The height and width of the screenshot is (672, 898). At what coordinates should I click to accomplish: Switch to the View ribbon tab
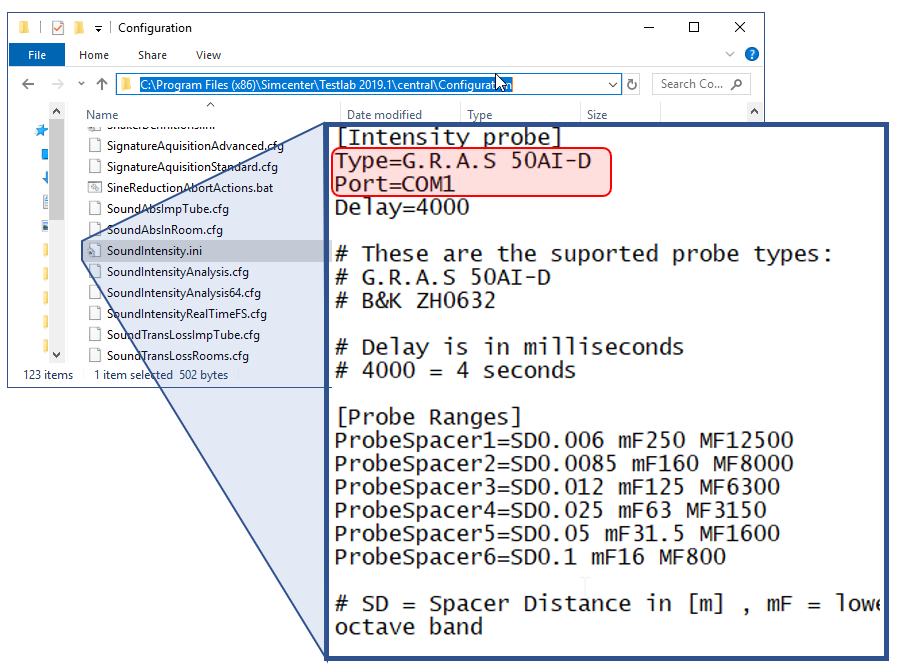coord(208,55)
